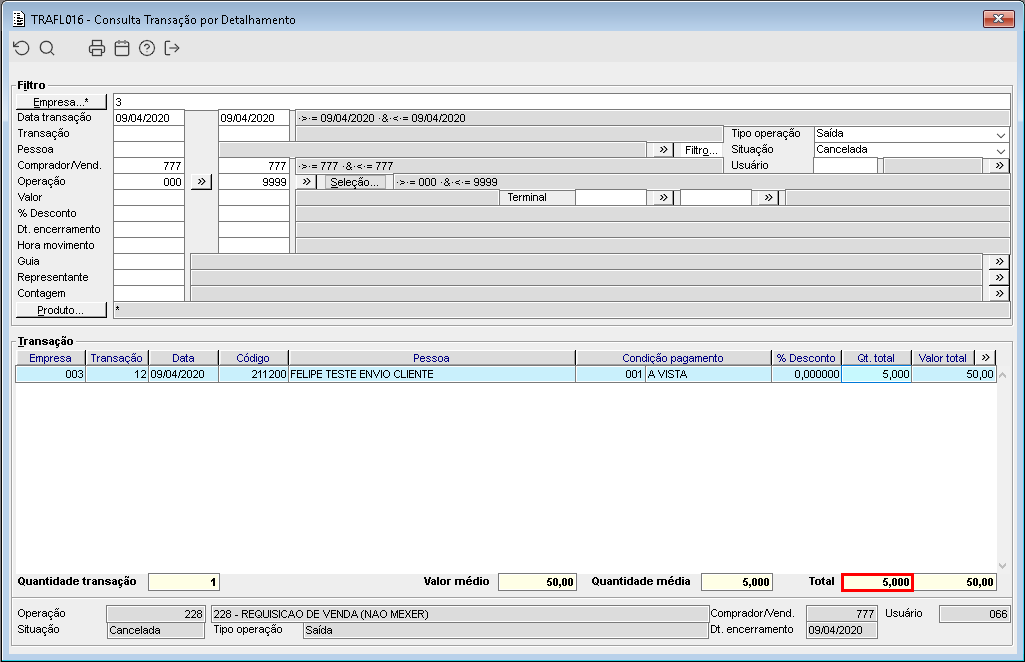Click the Valor total column header
Viewport: 1025px width, 662px height.
[x=943, y=358]
